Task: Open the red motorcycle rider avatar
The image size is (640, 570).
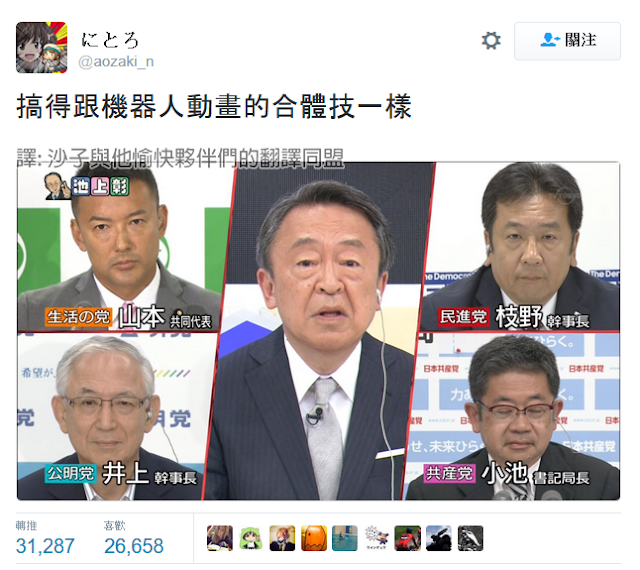Action: point(407,538)
